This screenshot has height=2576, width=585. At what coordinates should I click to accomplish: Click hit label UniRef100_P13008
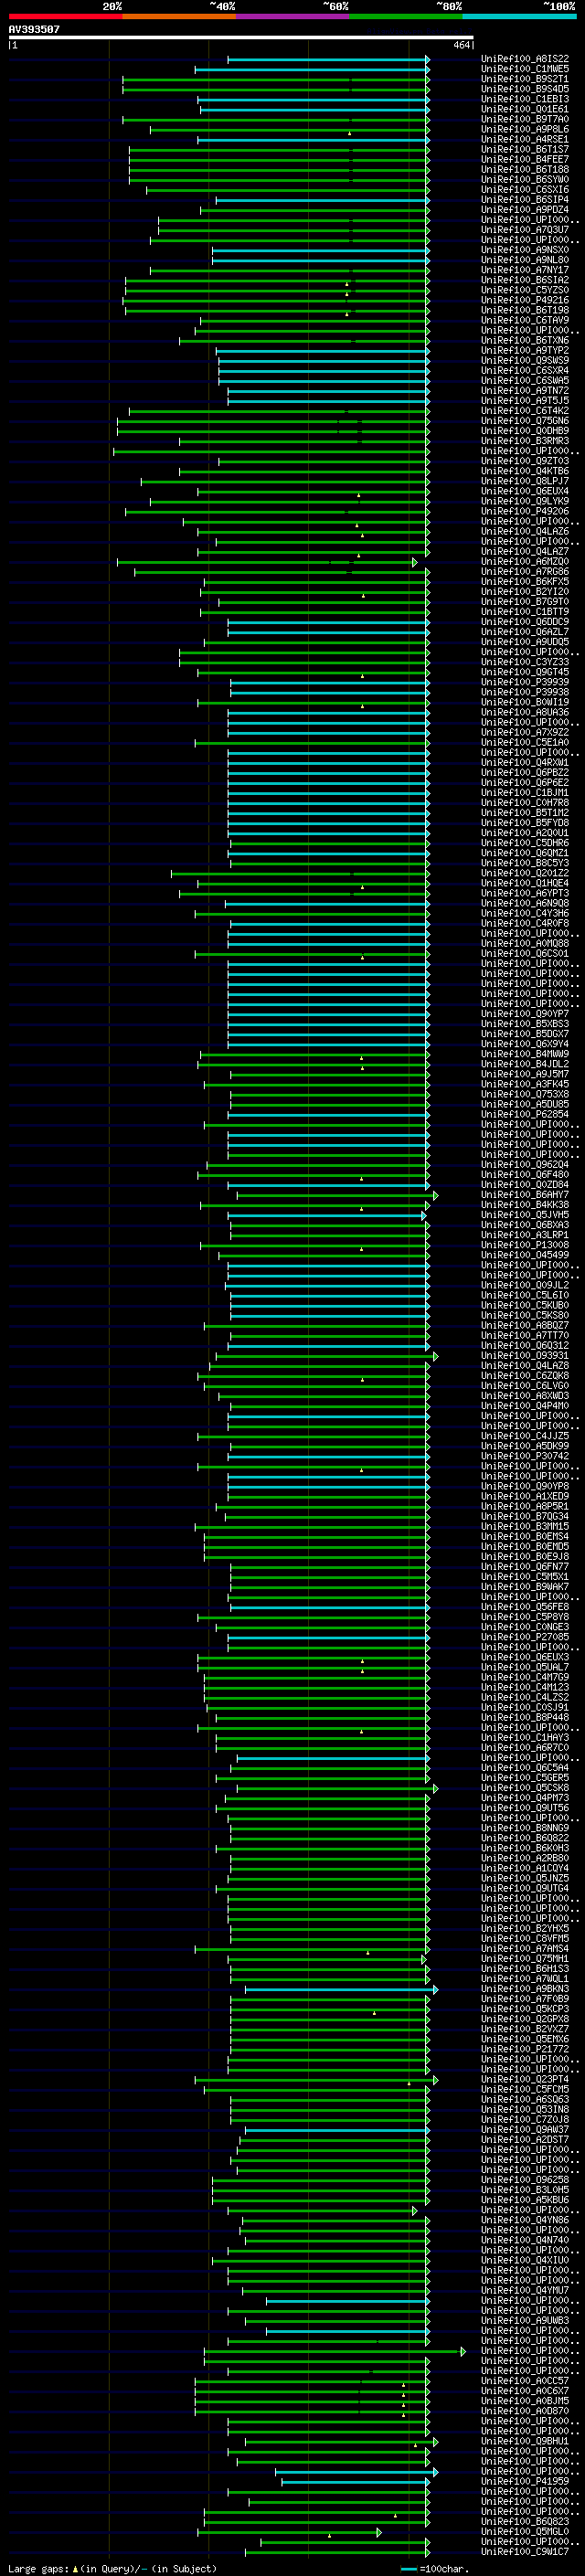pos(525,1245)
